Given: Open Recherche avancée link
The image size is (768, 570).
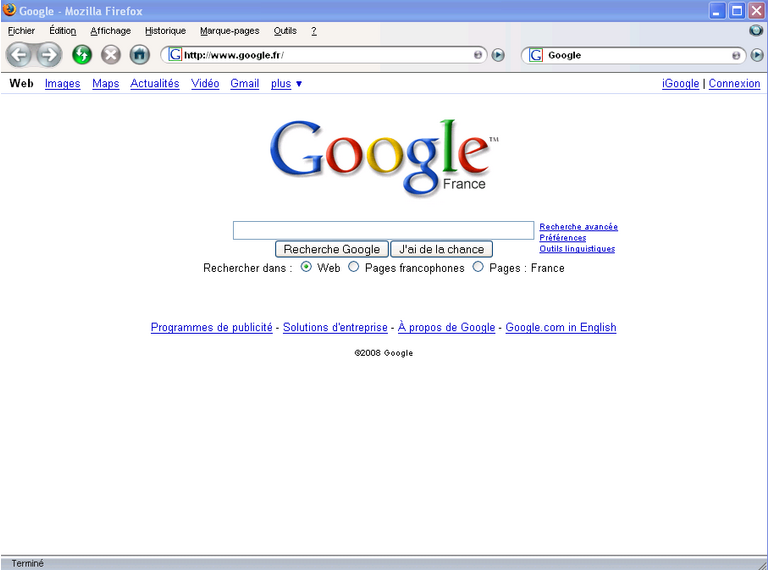Looking at the screenshot, I should [578, 227].
